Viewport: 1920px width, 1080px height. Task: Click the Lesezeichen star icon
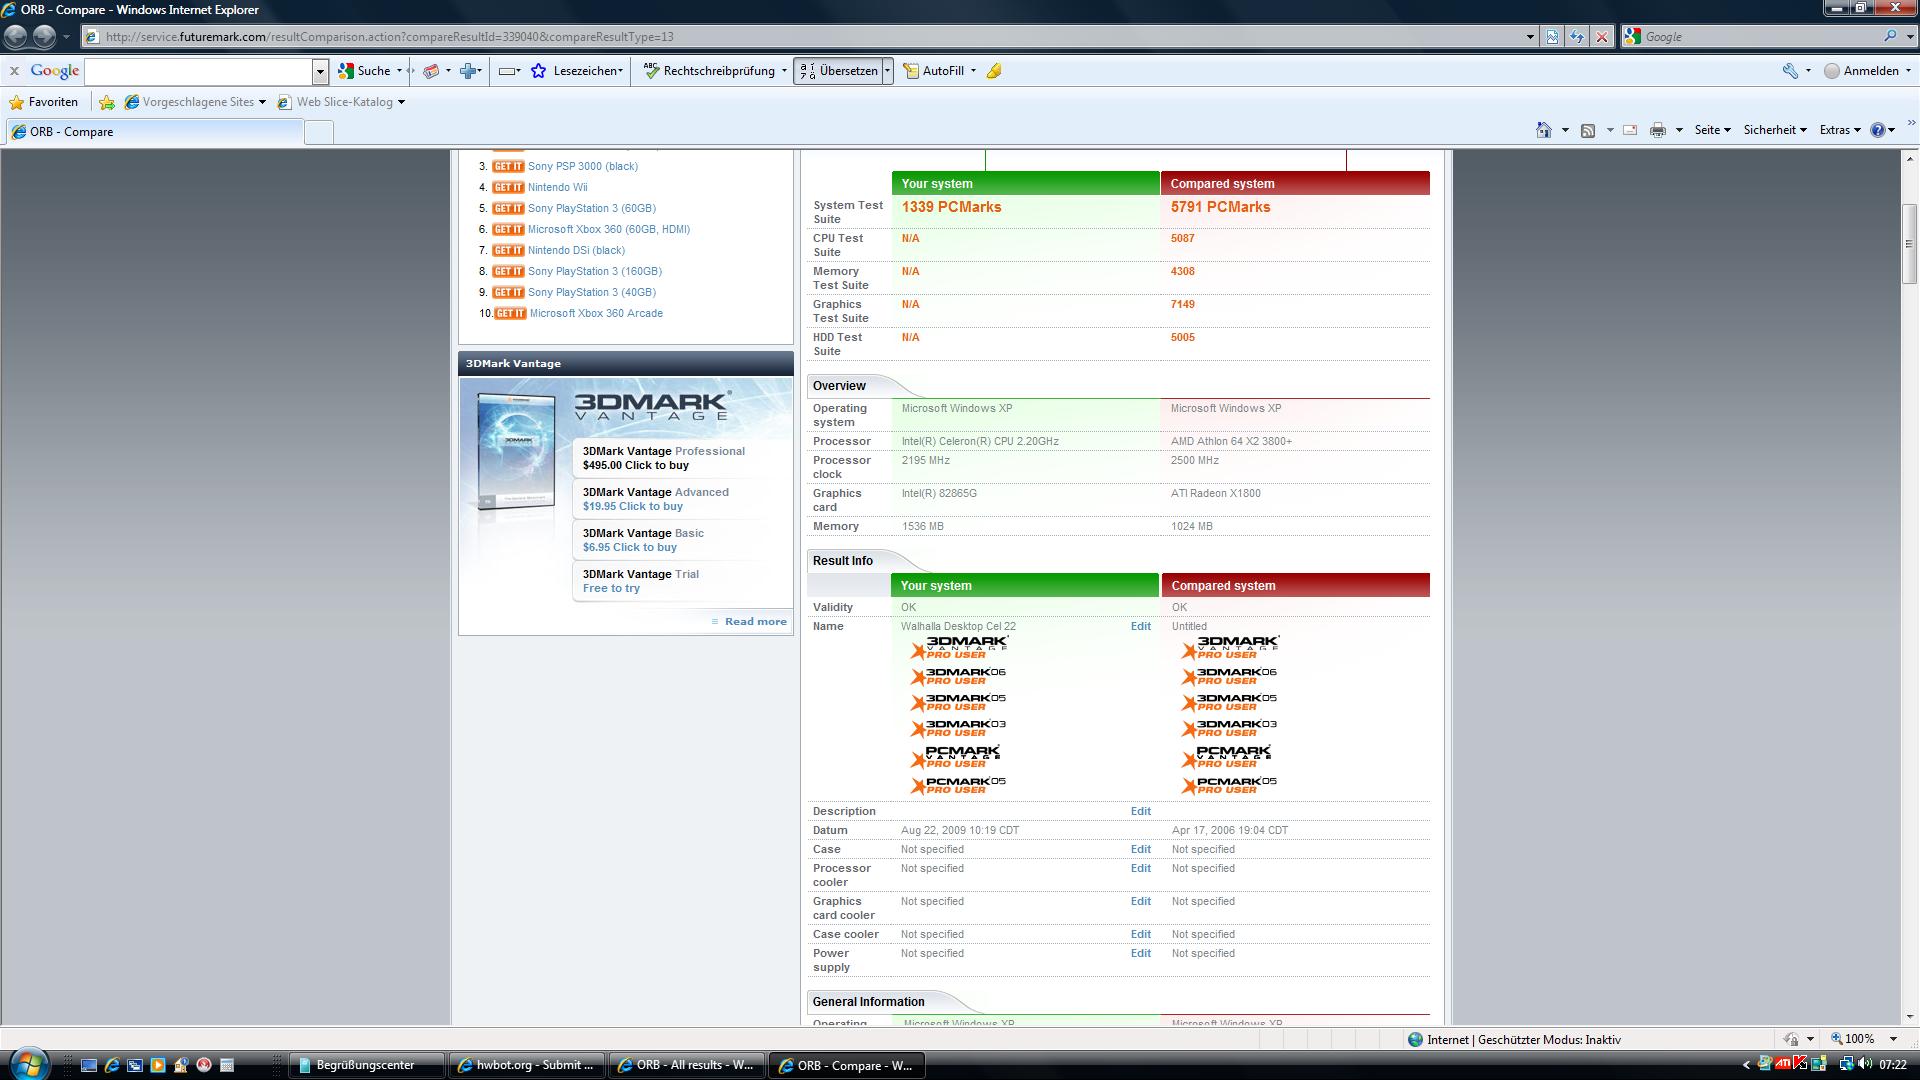539,71
